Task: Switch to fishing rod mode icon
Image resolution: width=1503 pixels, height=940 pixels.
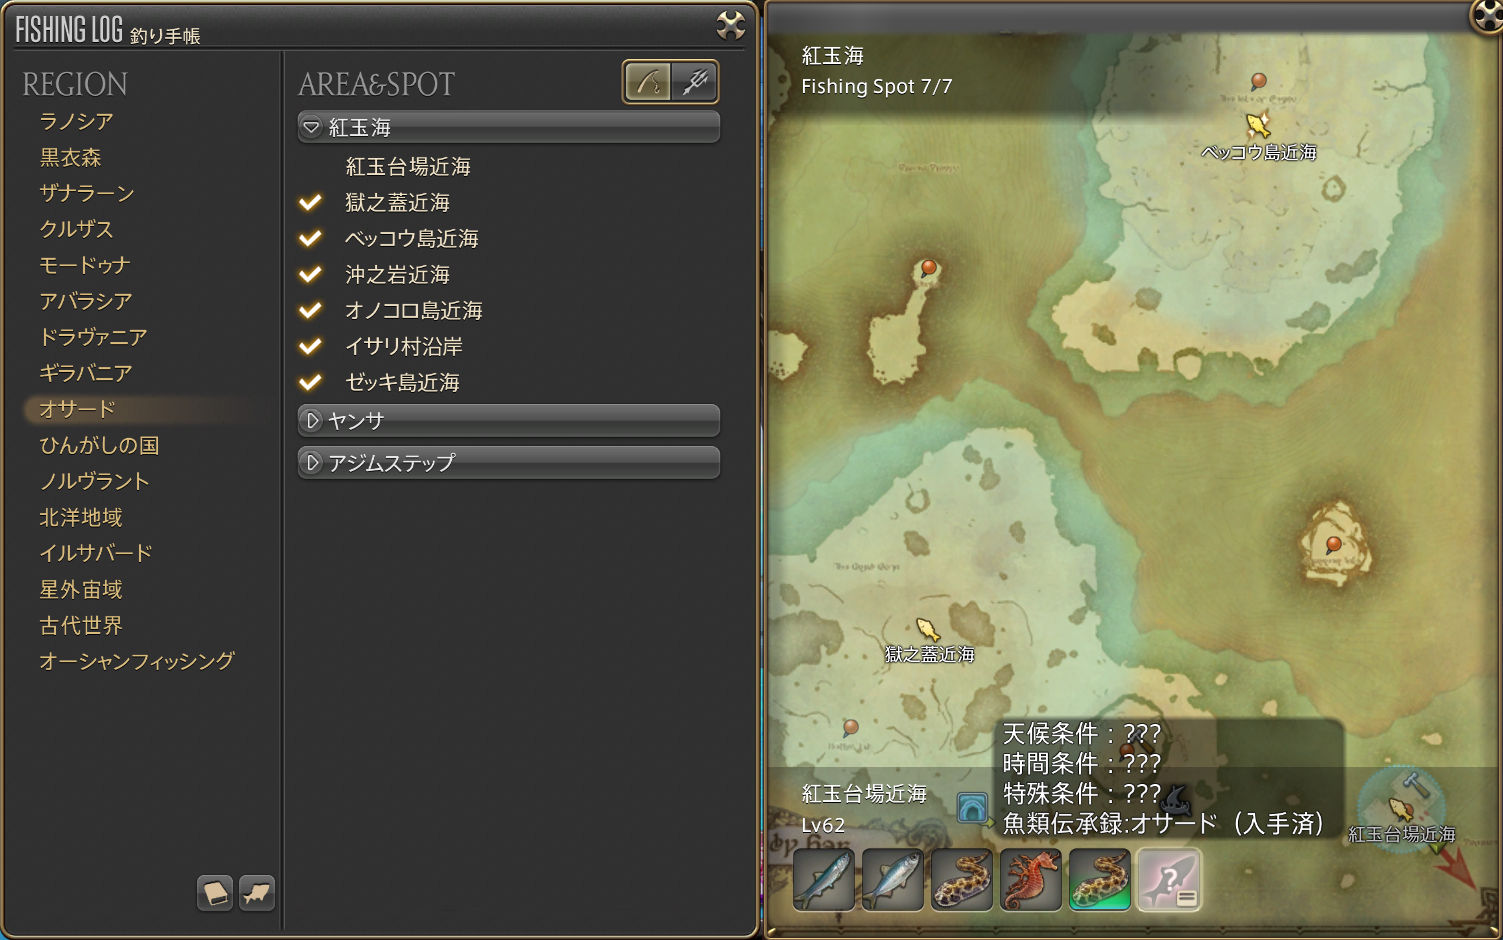Action: coord(647,82)
